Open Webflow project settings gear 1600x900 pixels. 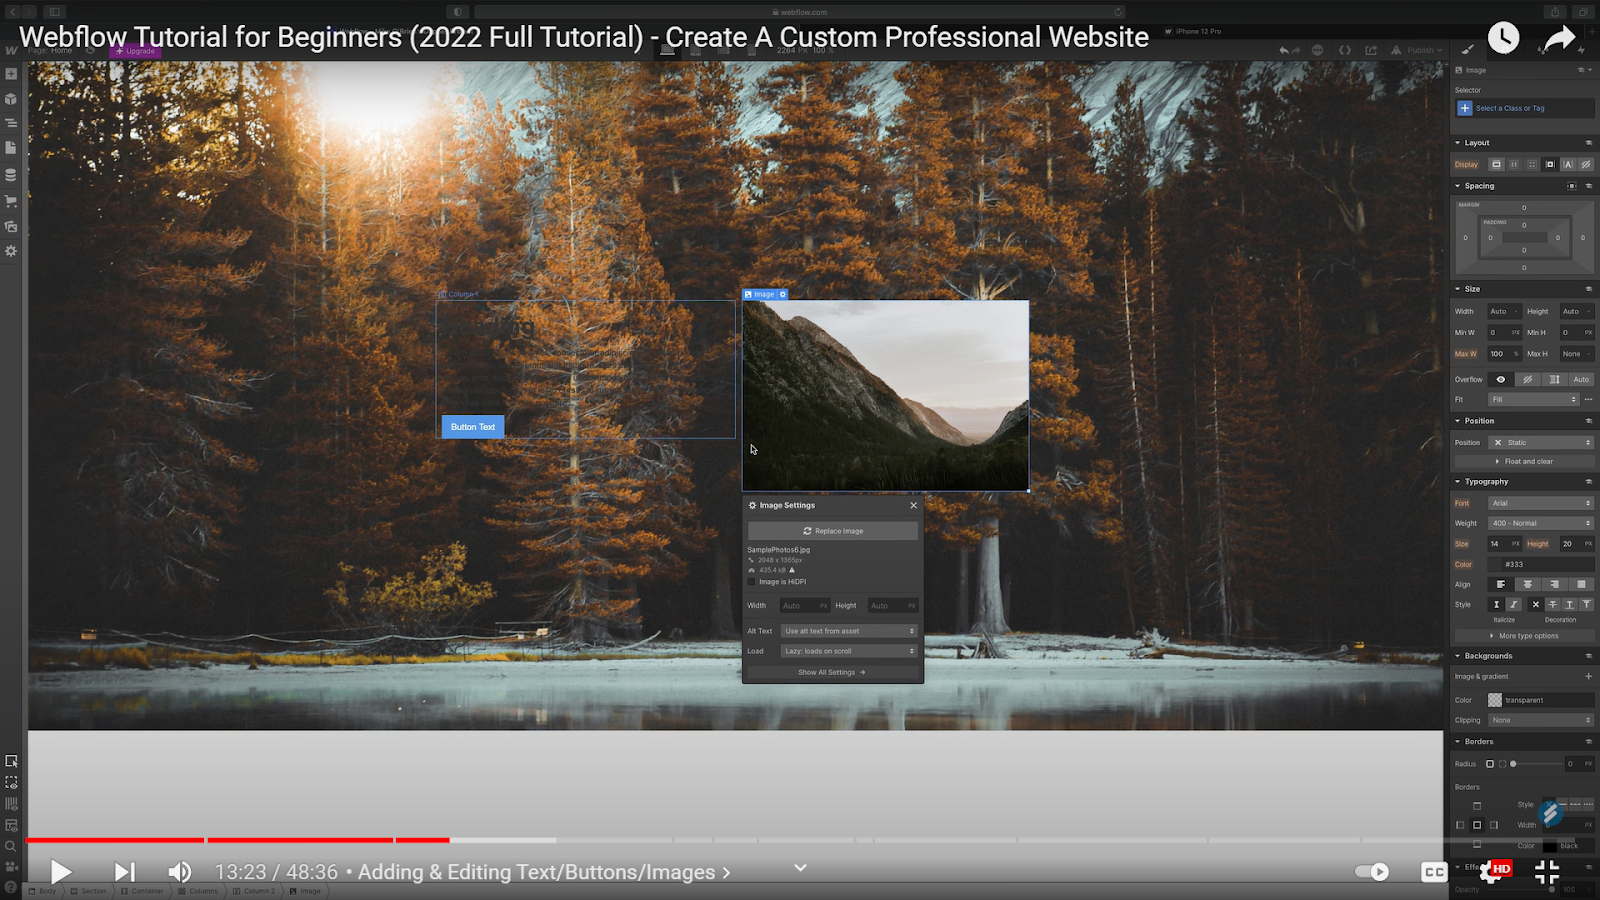pyautogui.click(x=11, y=251)
